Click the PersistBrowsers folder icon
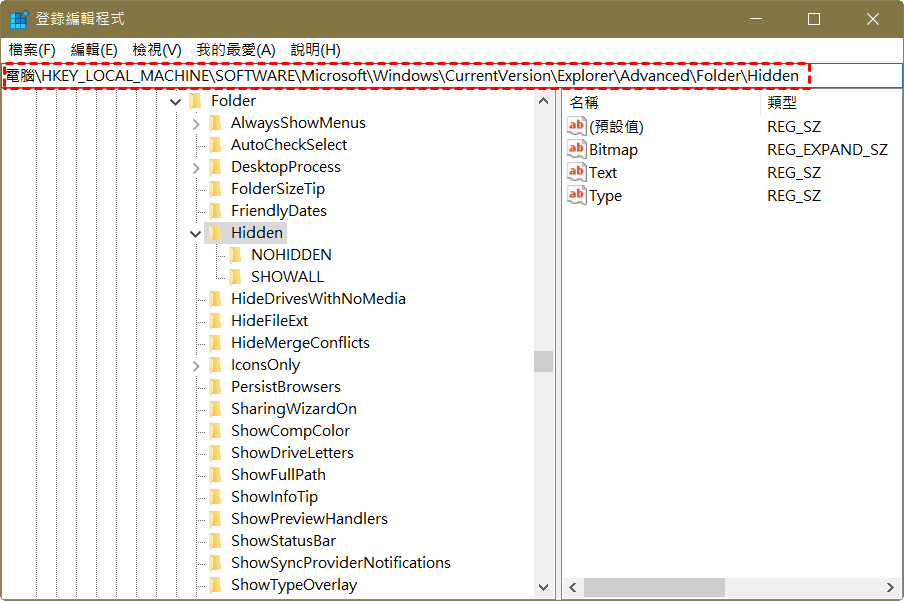Image resolution: width=904 pixels, height=601 pixels. (216, 387)
